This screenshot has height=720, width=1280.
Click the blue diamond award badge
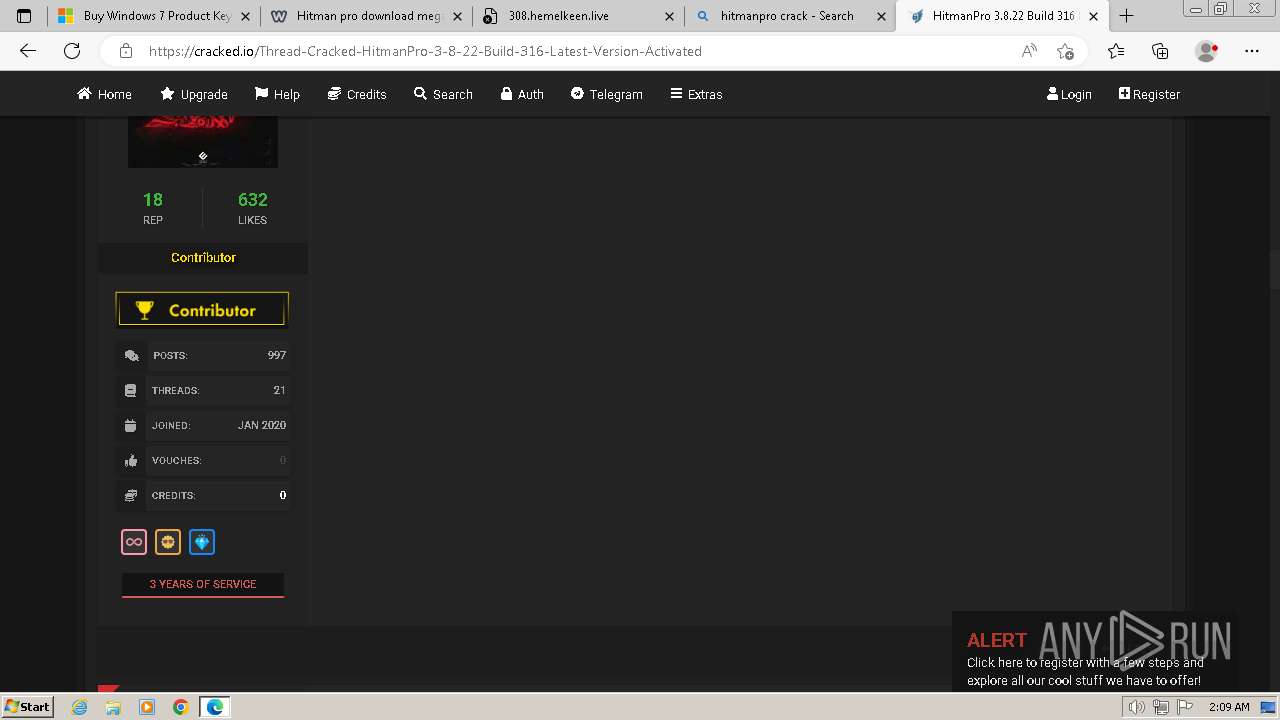202,542
